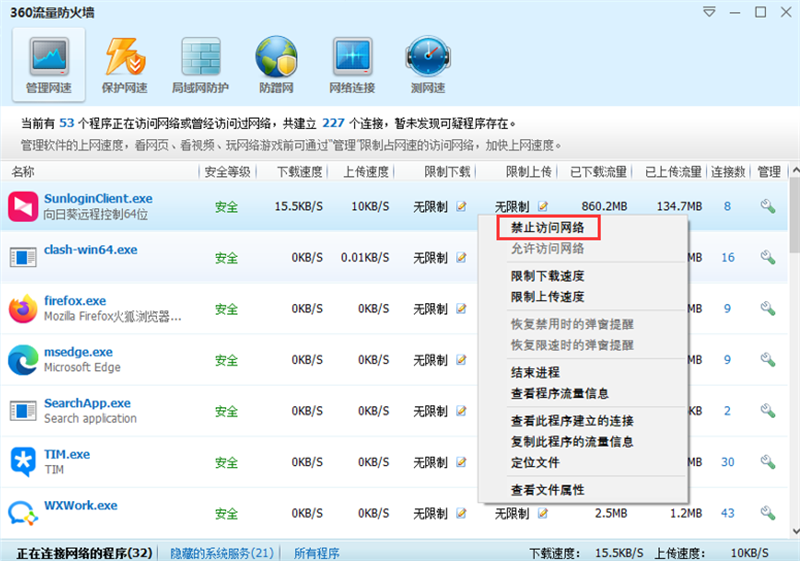
Task: Choose 定位文件 from context menu
Action: tap(535, 463)
